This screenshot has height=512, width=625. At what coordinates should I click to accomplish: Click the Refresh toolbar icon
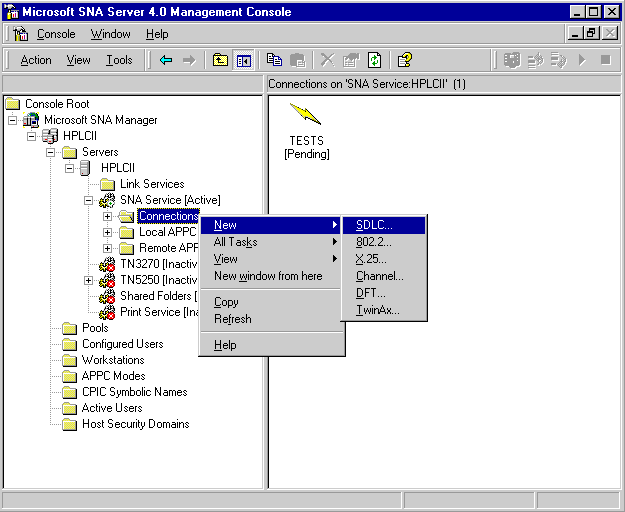click(x=373, y=60)
